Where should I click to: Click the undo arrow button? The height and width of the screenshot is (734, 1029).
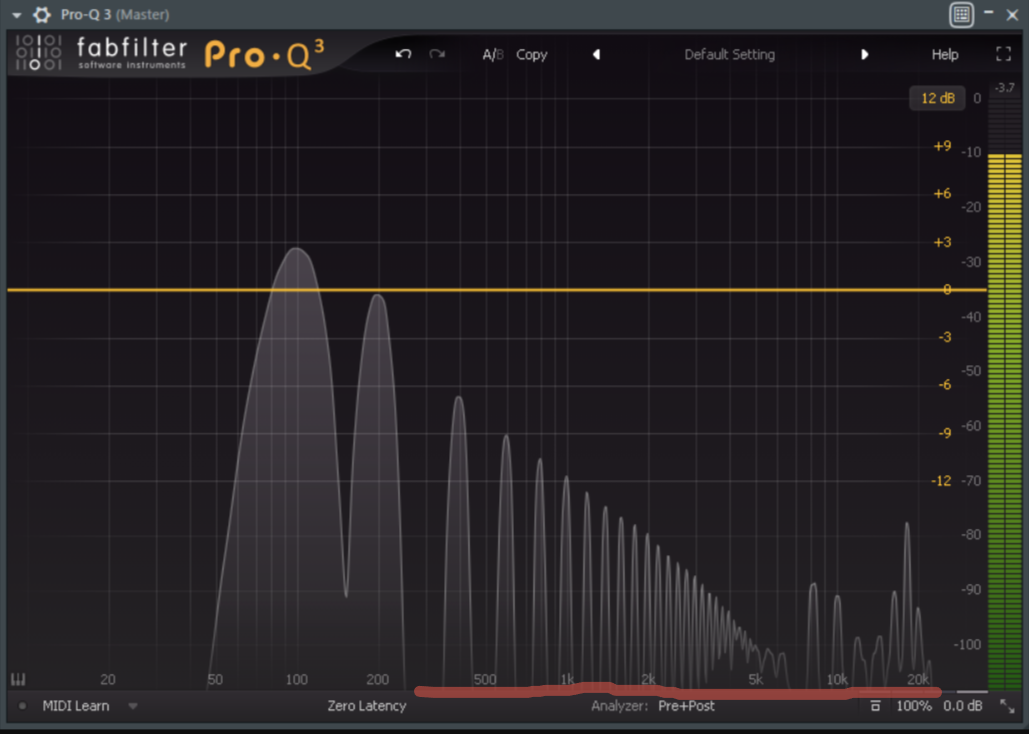click(x=403, y=54)
